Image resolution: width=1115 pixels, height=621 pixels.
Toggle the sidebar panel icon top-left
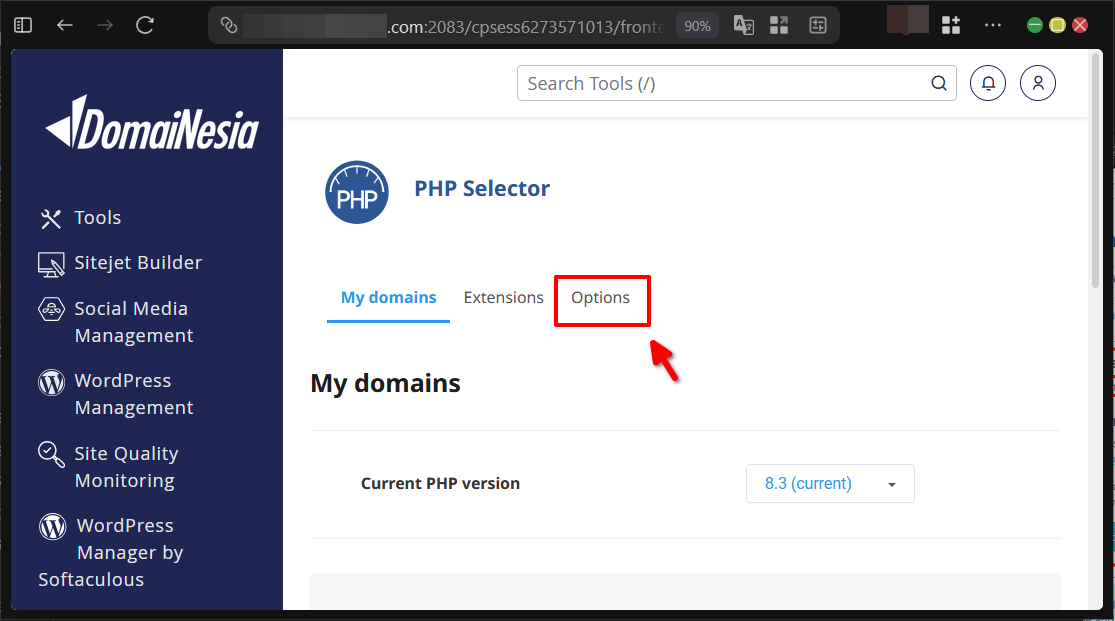pyautogui.click(x=22, y=24)
